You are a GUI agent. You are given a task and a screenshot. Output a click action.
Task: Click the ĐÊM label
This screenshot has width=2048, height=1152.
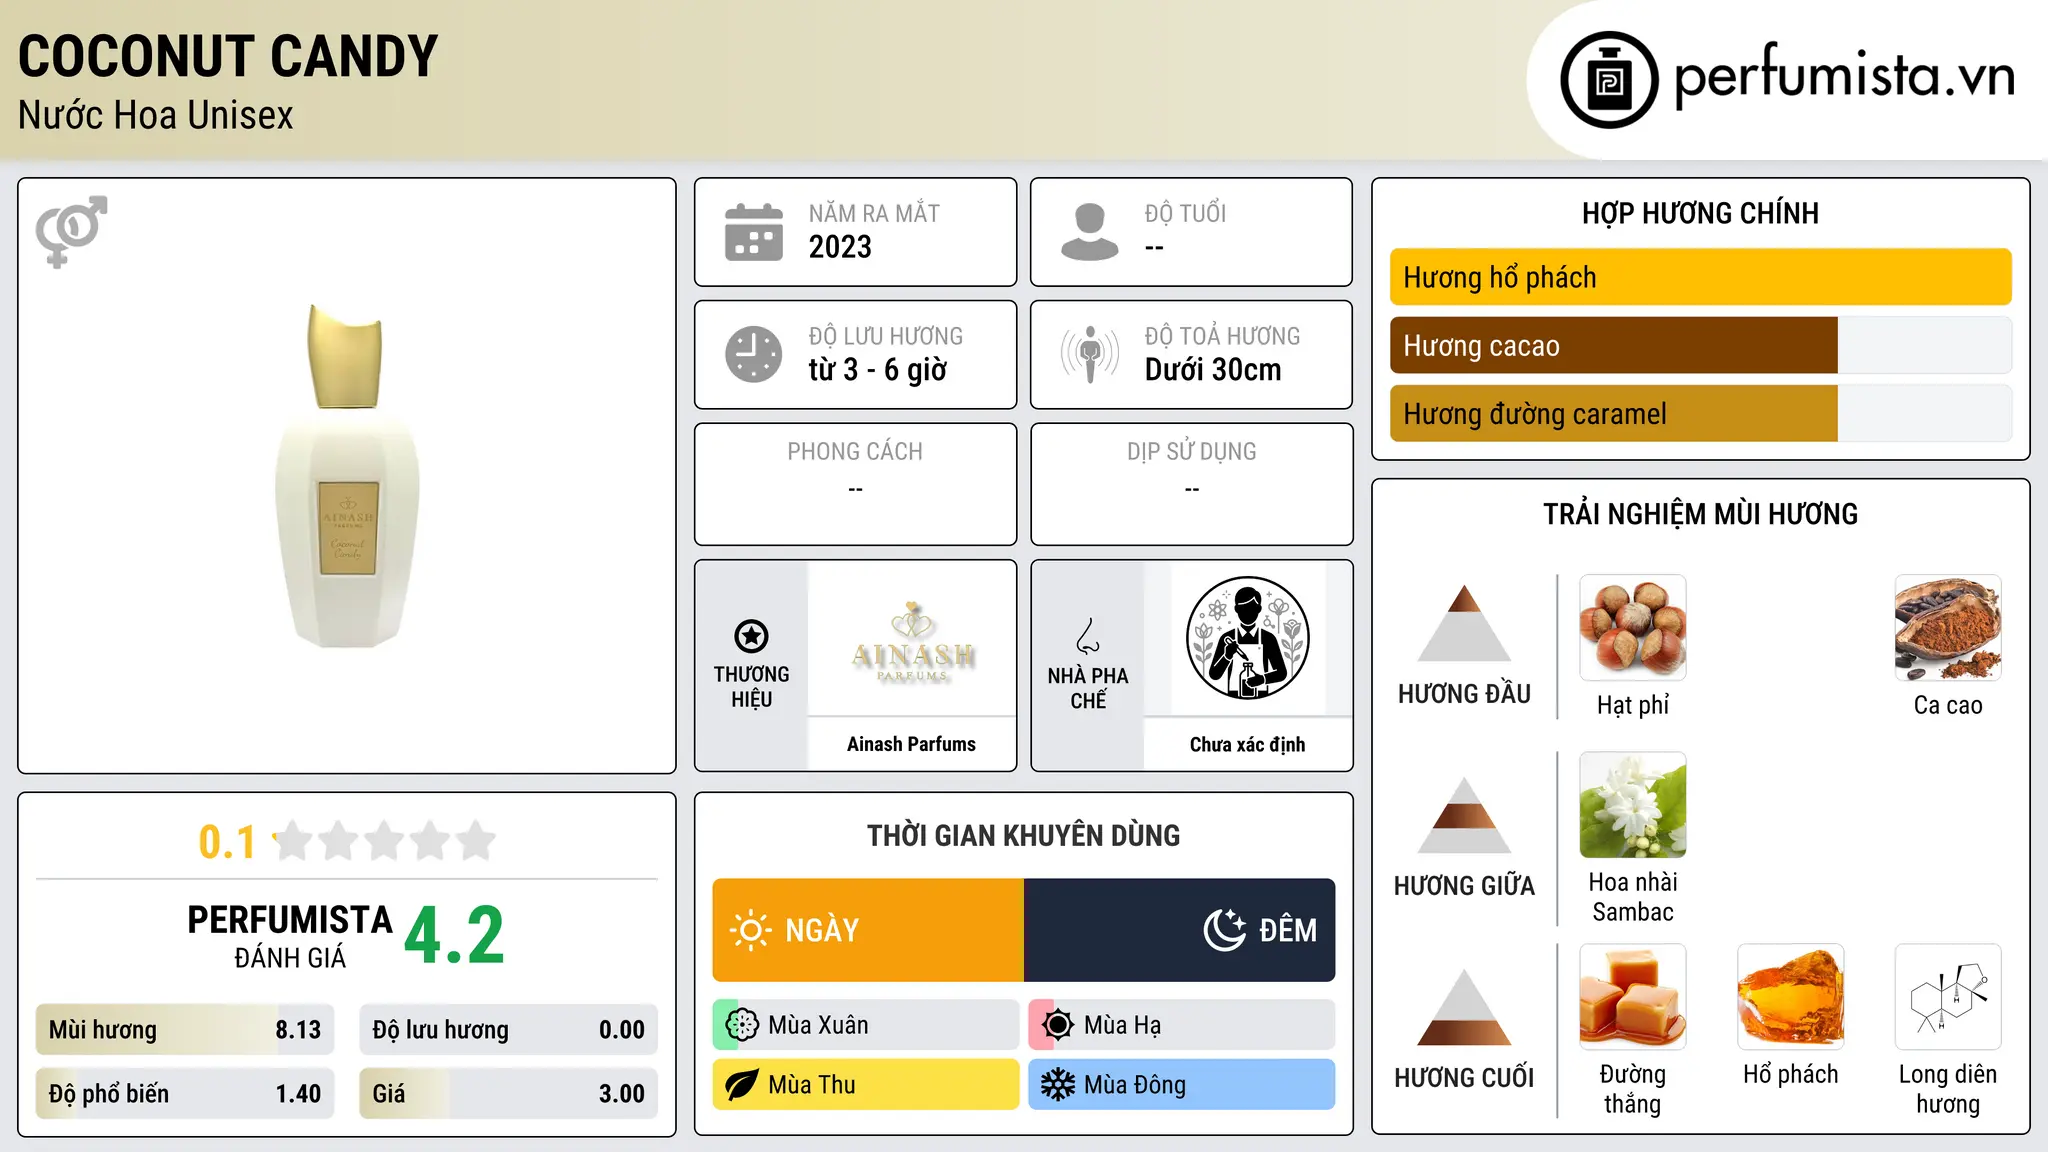1288,931
